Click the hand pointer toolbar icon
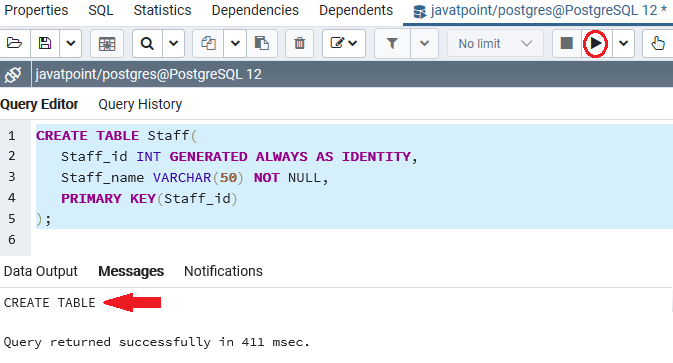Screen dimensions: 673x363 pyautogui.click(x=658, y=43)
